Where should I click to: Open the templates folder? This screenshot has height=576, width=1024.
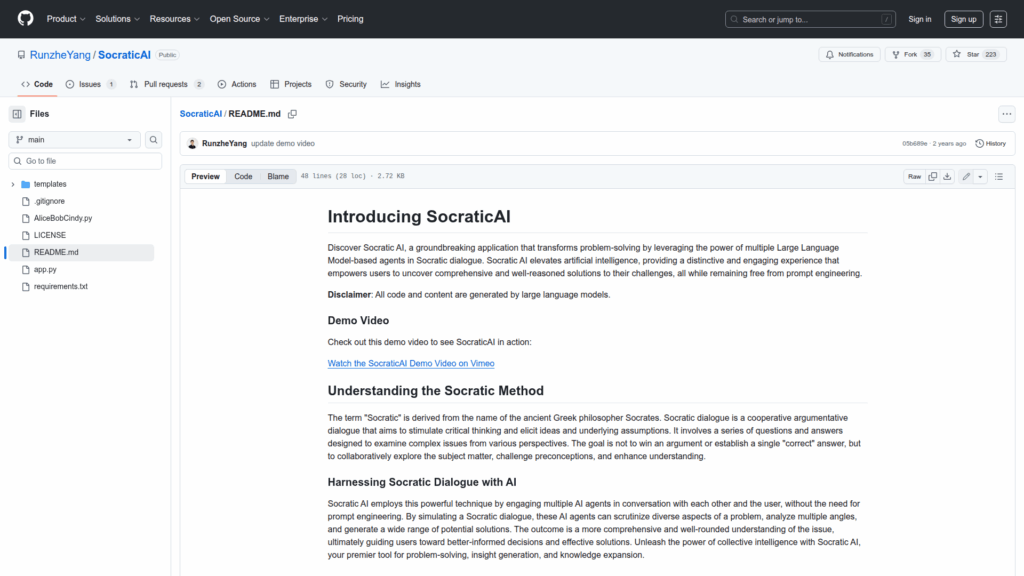[x=50, y=184]
